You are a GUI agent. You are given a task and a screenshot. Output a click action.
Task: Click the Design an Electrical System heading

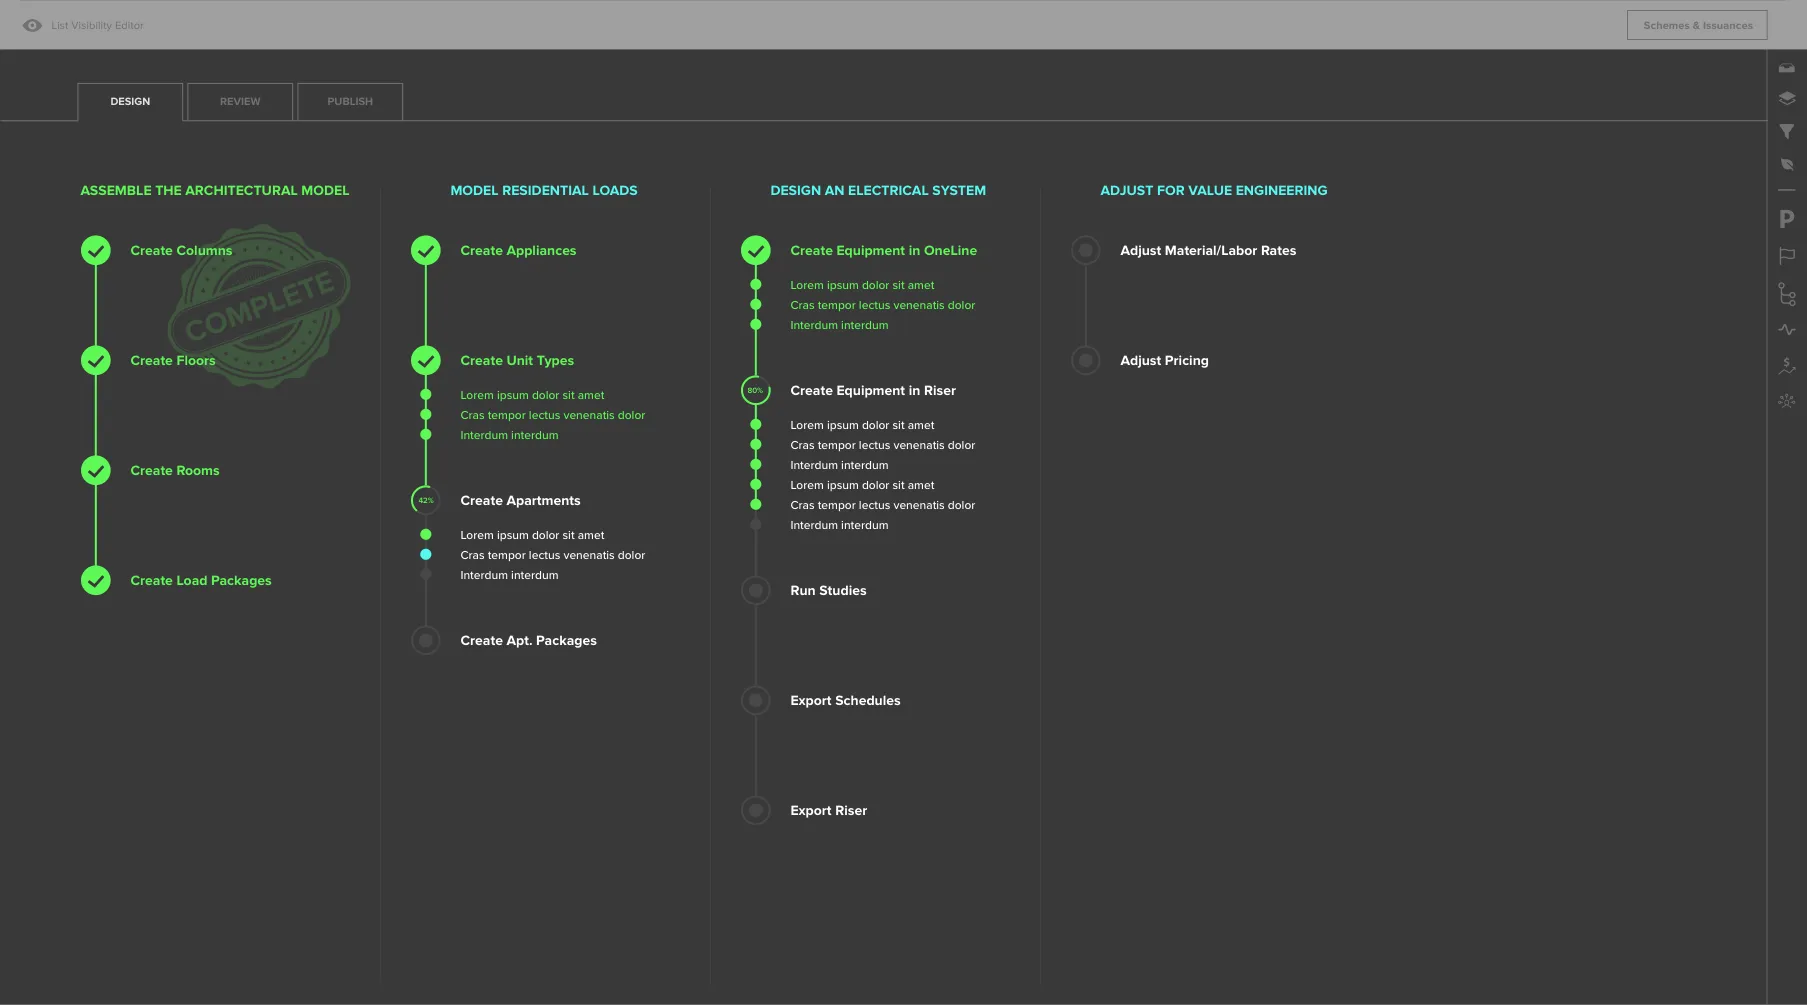tap(878, 190)
